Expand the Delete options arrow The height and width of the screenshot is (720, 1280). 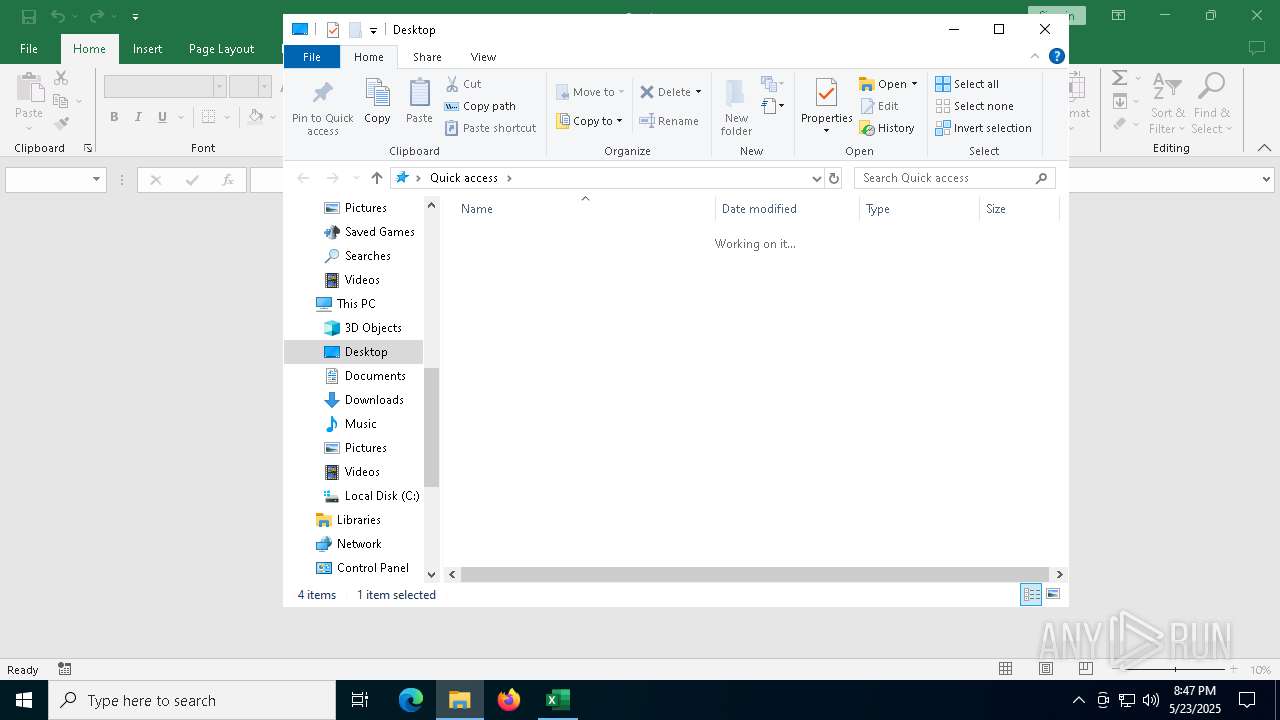698,92
